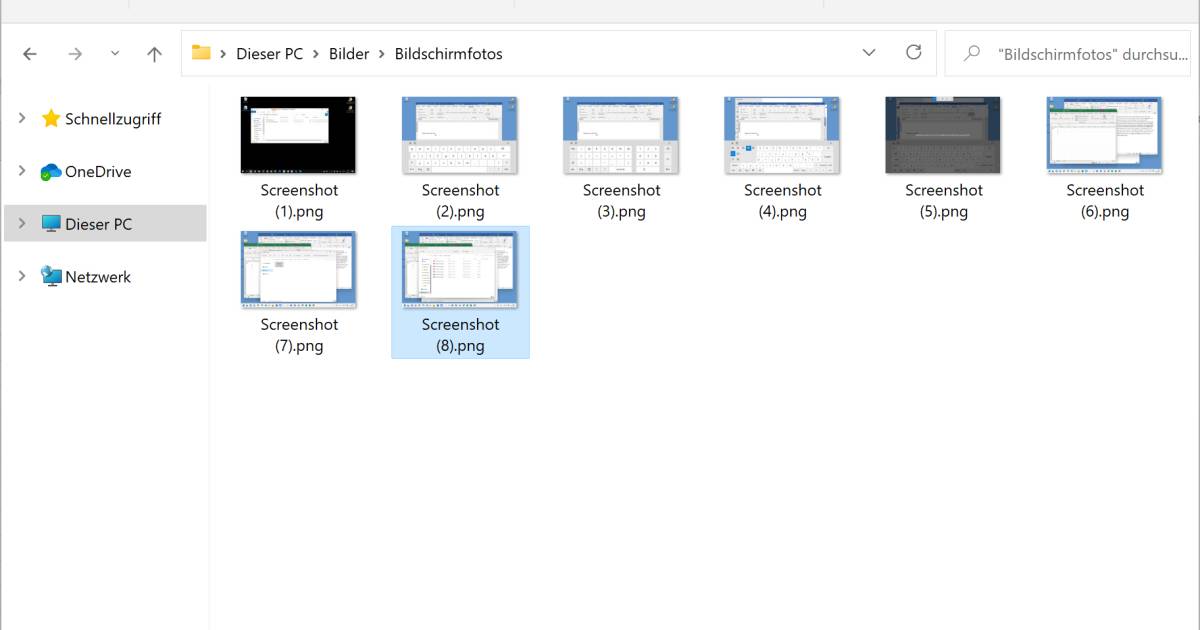Refresh the folder view
The image size is (1200, 630).
click(x=913, y=53)
